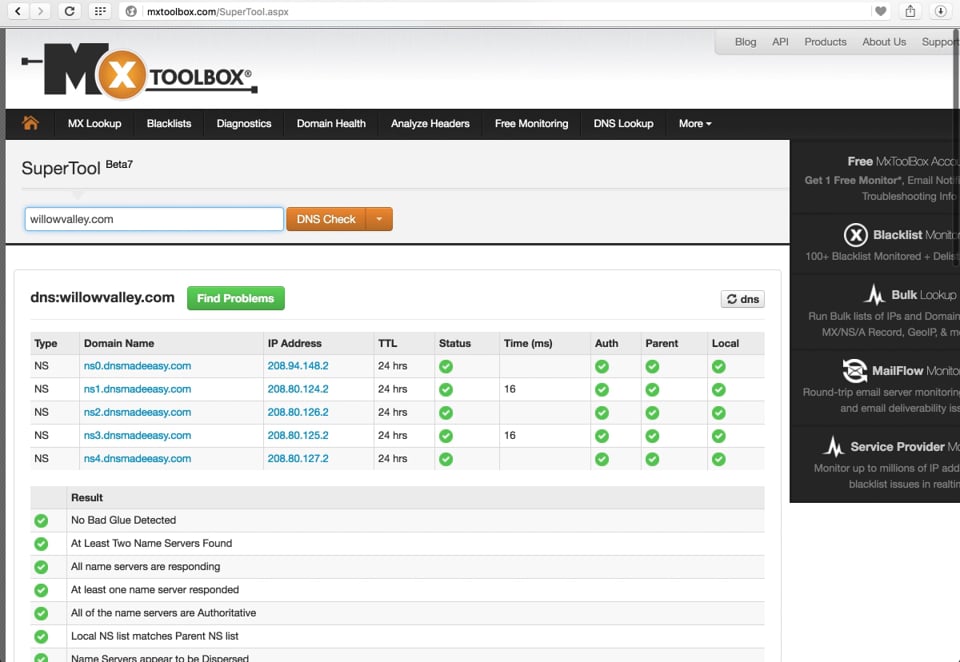Click the MailFlow Monitoring envelope icon
This screenshot has width=960, height=662.
(x=854, y=370)
